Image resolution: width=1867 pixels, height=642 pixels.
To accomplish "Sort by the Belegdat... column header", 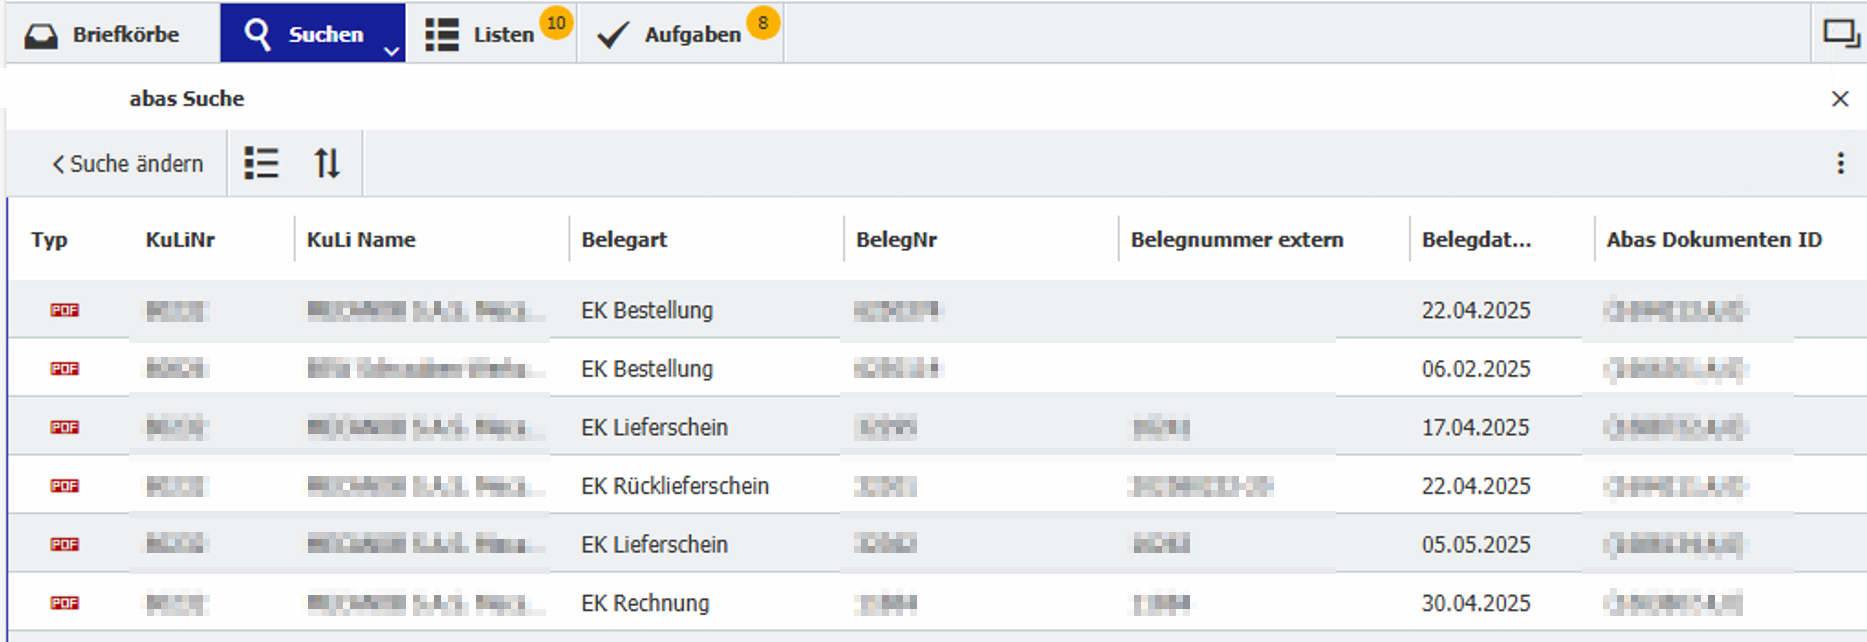I will tap(1476, 240).
